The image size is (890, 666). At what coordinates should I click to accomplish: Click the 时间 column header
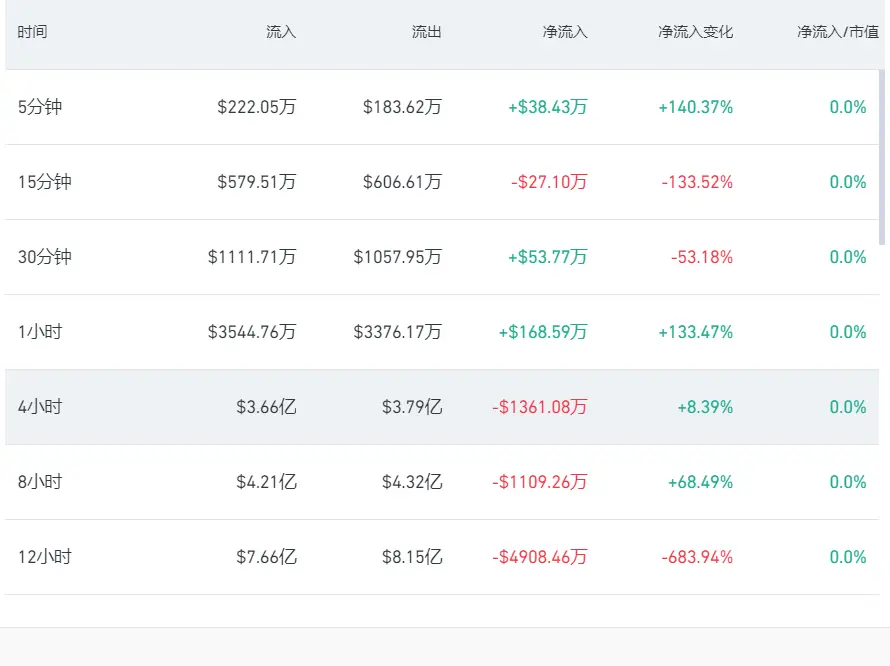(32, 32)
